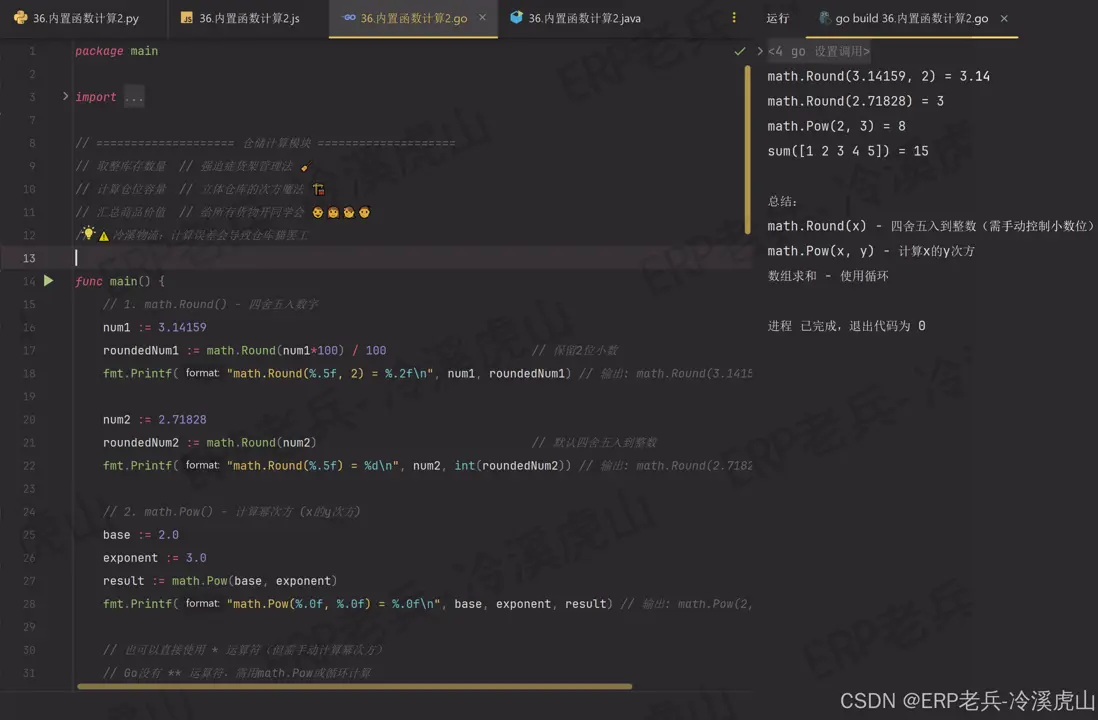This screenshot has height=720, width=1098.
Task: Click the Python file icon on the first tab
Action: point(20,18)
